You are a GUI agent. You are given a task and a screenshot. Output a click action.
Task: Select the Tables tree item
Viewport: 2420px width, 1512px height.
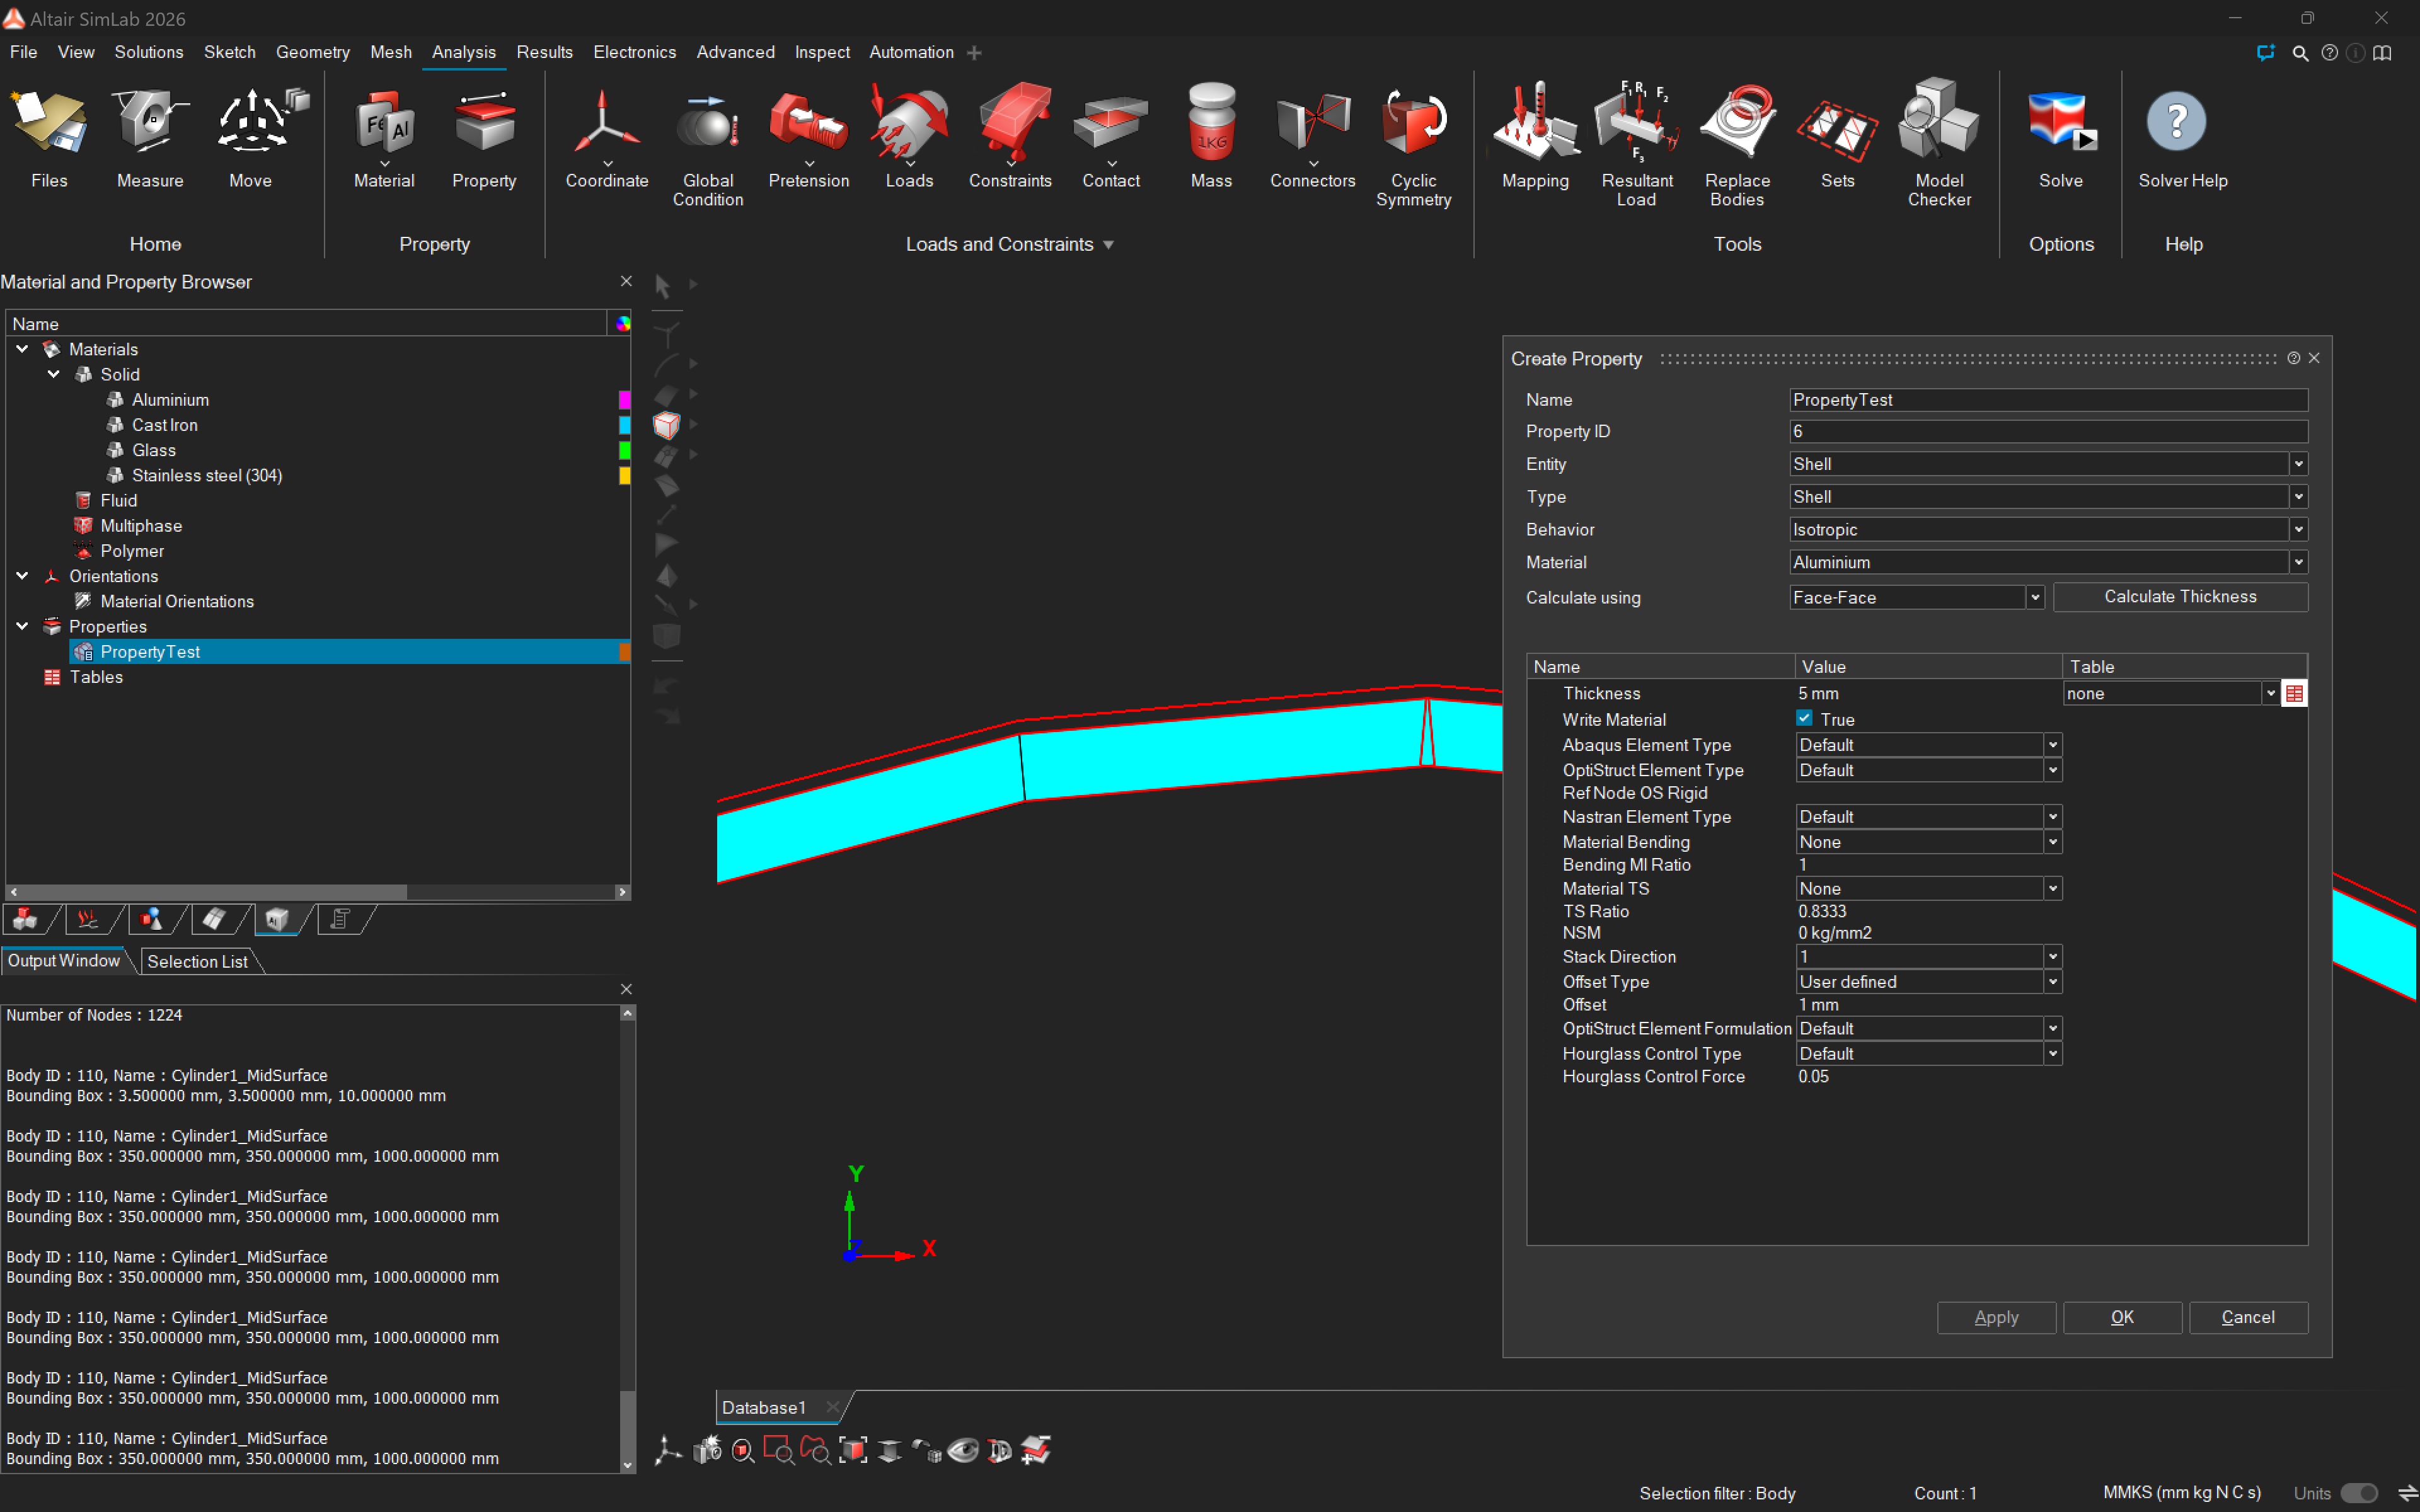pos(96,677)
